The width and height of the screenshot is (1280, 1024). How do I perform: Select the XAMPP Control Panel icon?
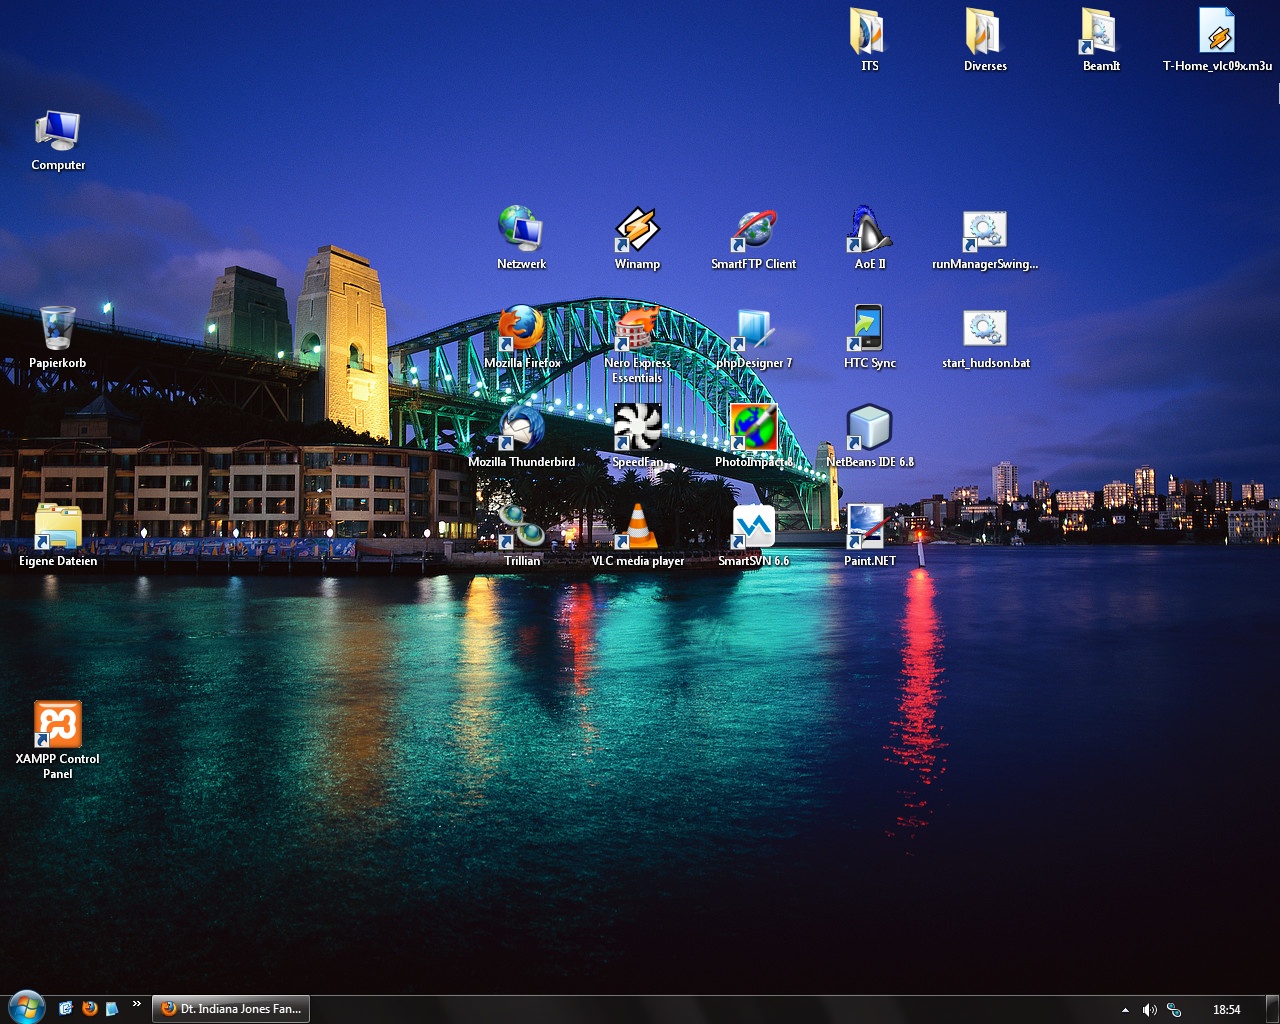[57, 725]
